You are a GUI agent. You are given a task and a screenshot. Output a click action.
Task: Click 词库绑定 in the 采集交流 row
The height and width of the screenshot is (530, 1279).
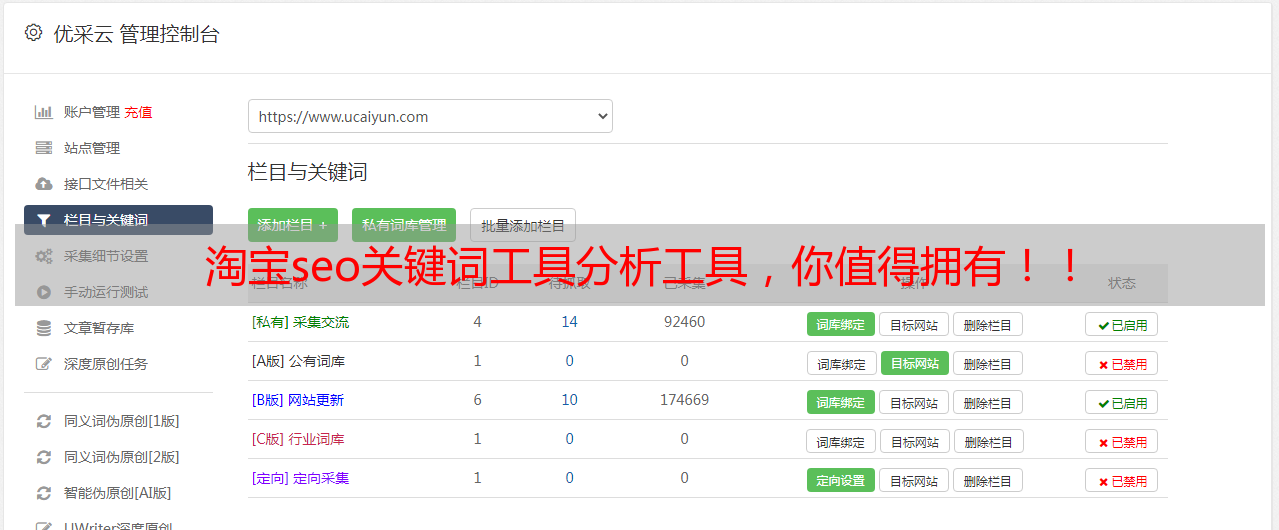coord(841,324)
